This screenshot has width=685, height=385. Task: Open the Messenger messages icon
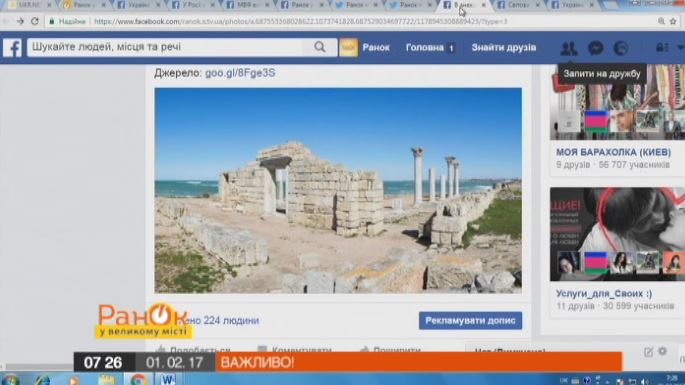pyautogui.click(x=595, y=48)
